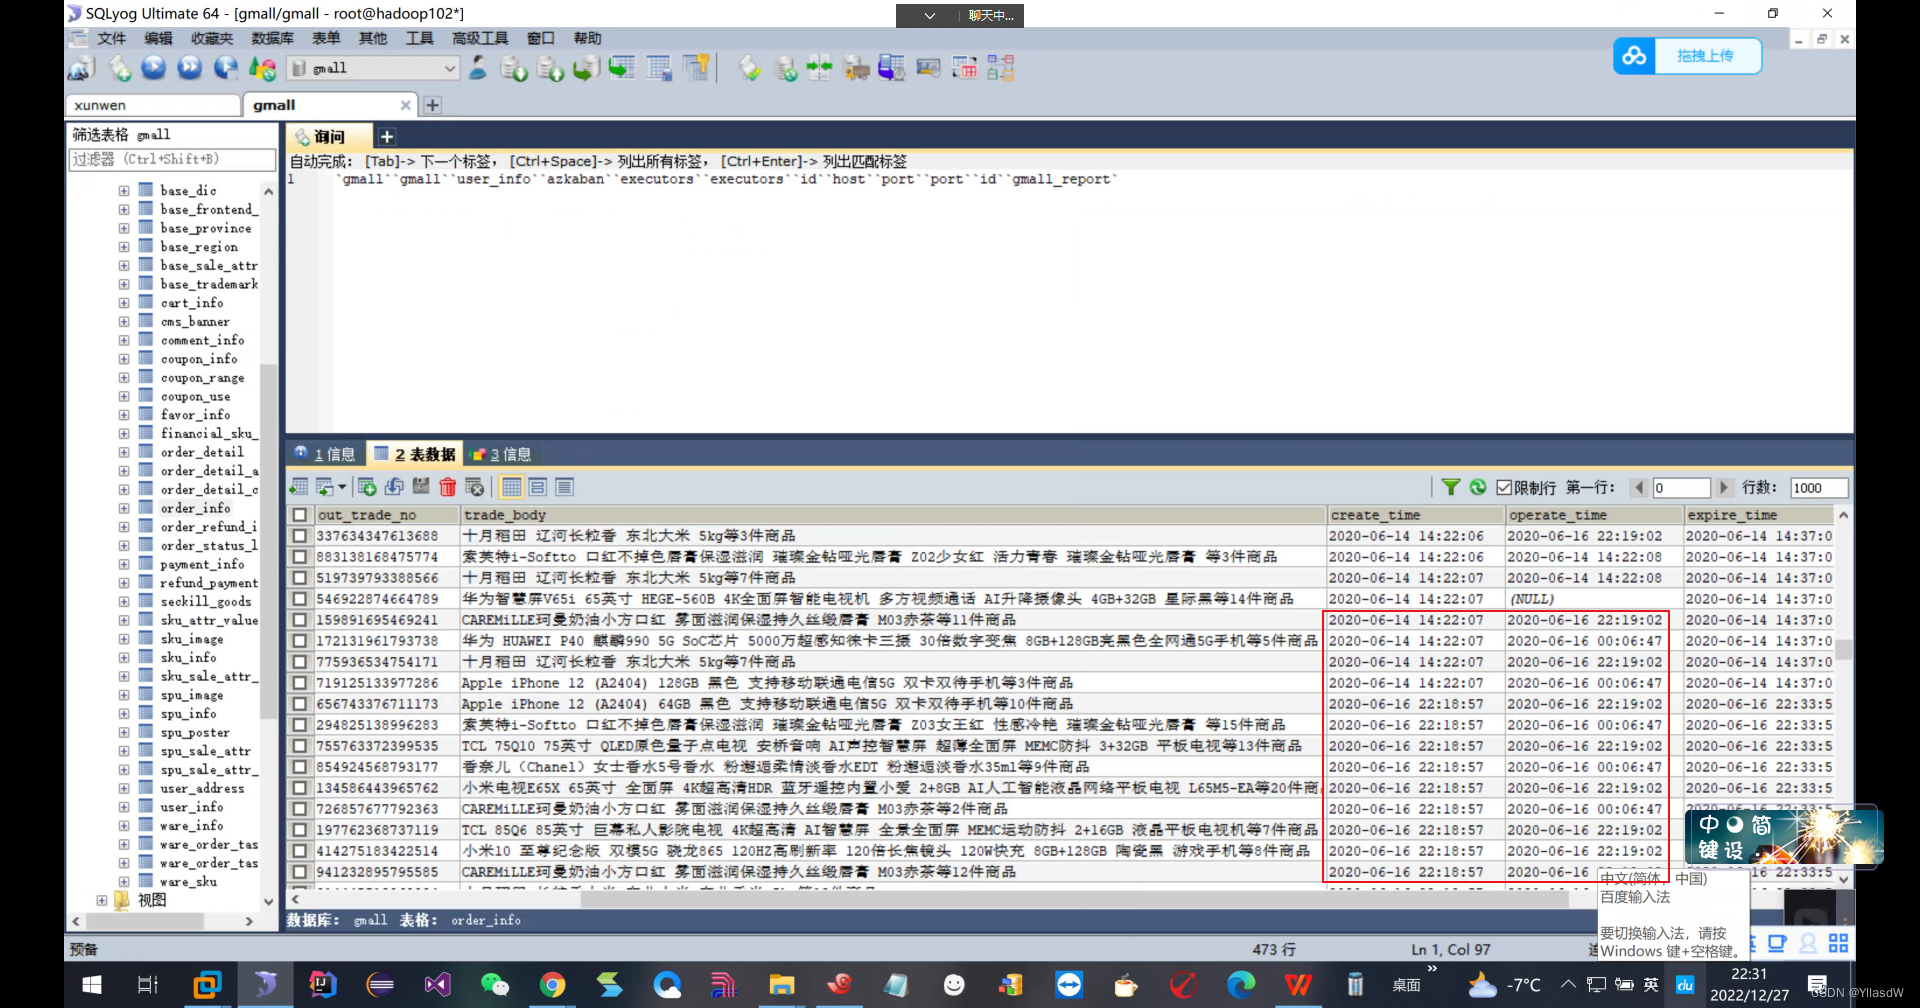Expand the user_info table node
The height and width of the screenshot is (1008, 1920).
(124, 807)
